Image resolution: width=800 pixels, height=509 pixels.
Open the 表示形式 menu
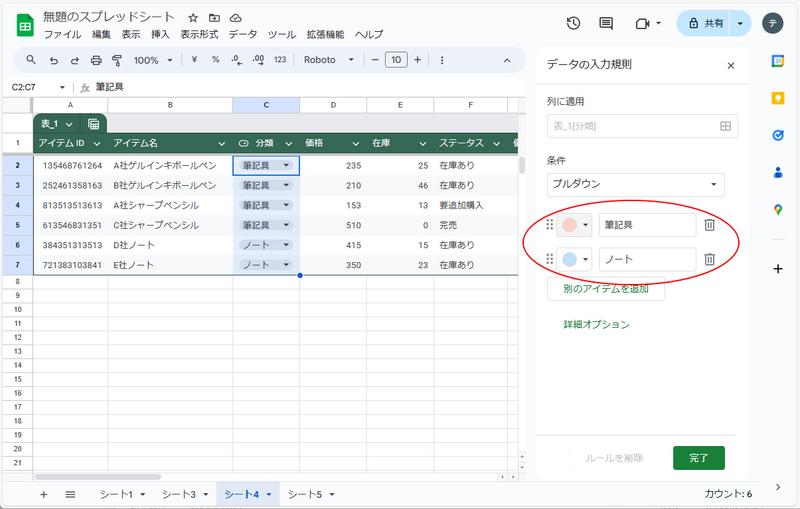point(199,35)
